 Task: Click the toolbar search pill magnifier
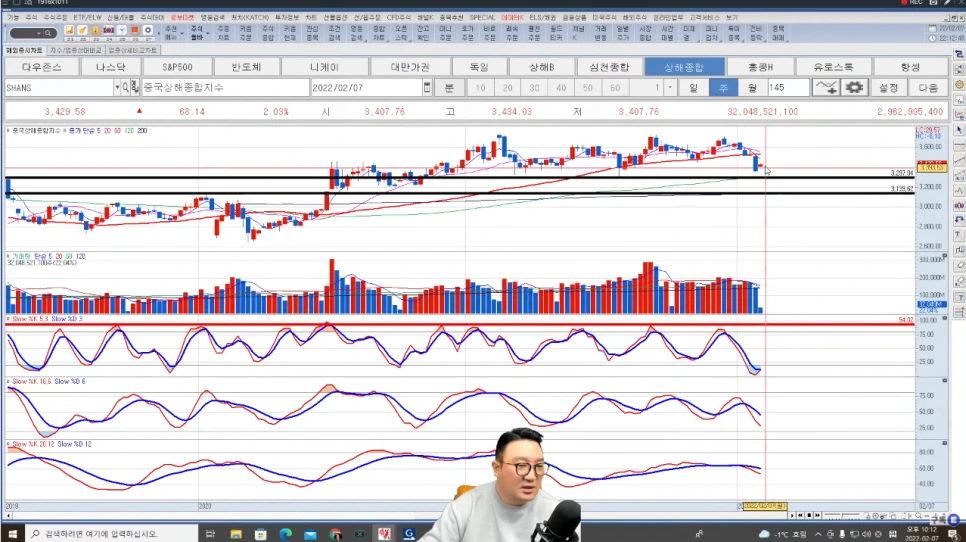[48, 33]
